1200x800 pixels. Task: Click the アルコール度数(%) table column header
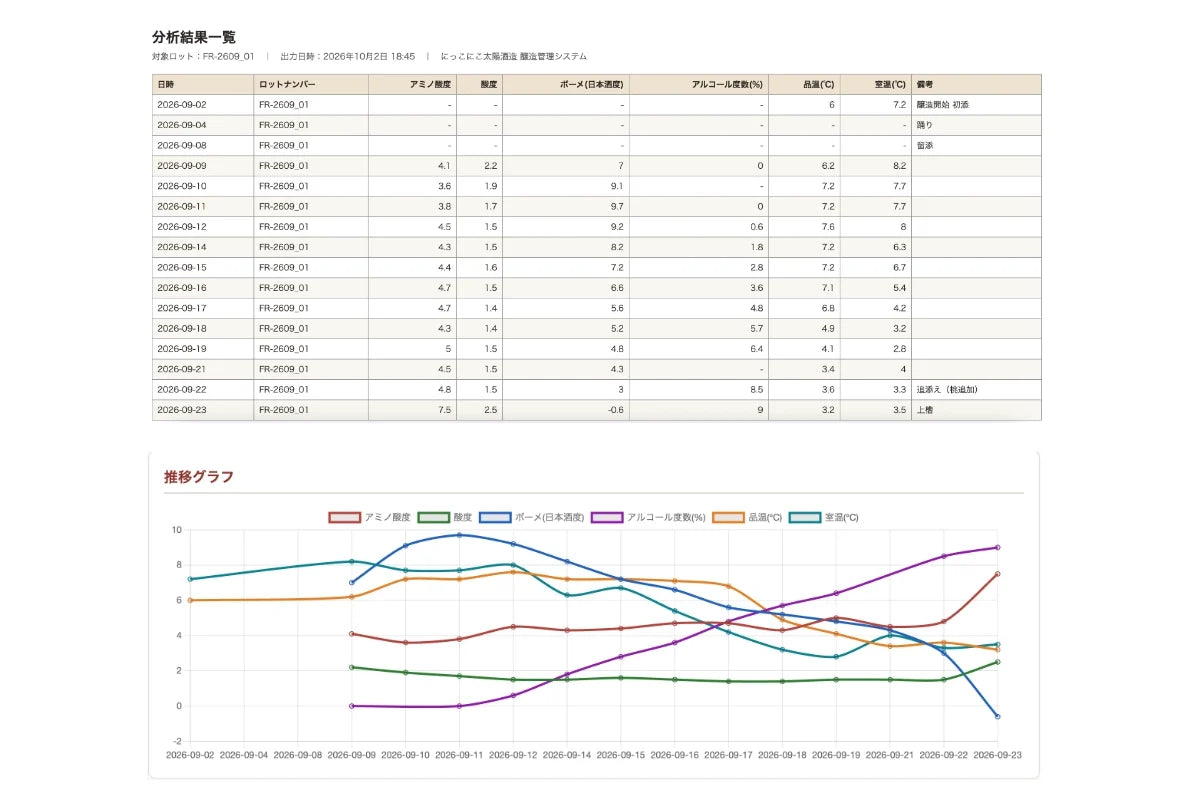tap(699, 84)
